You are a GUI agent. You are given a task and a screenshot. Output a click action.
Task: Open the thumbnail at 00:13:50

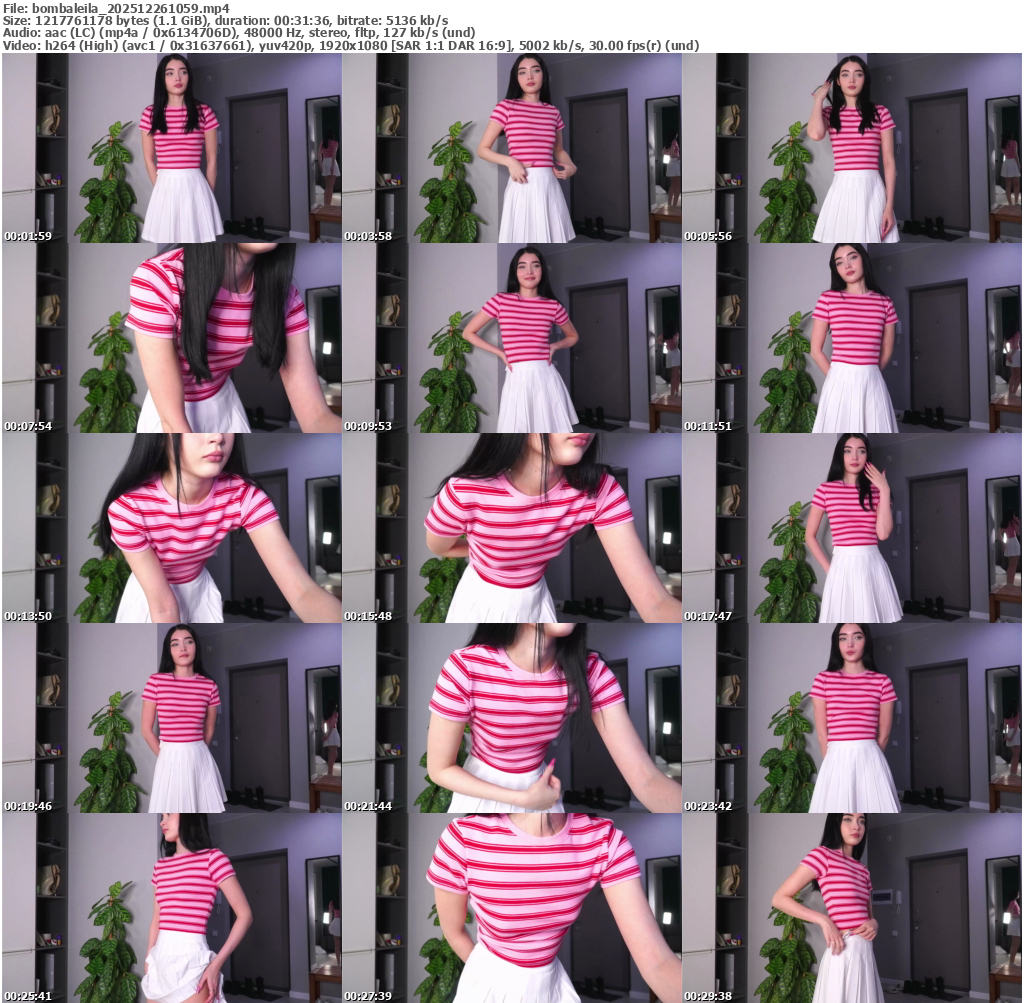[171, 528]
